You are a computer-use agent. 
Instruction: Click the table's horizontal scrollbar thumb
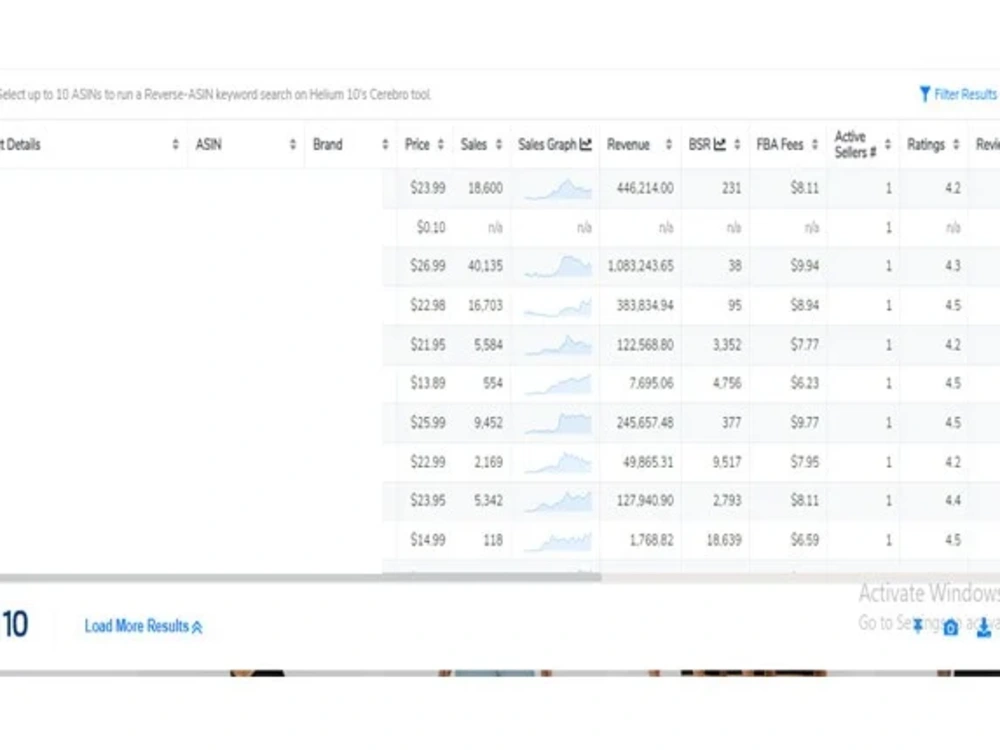click(x=300, y=577)
